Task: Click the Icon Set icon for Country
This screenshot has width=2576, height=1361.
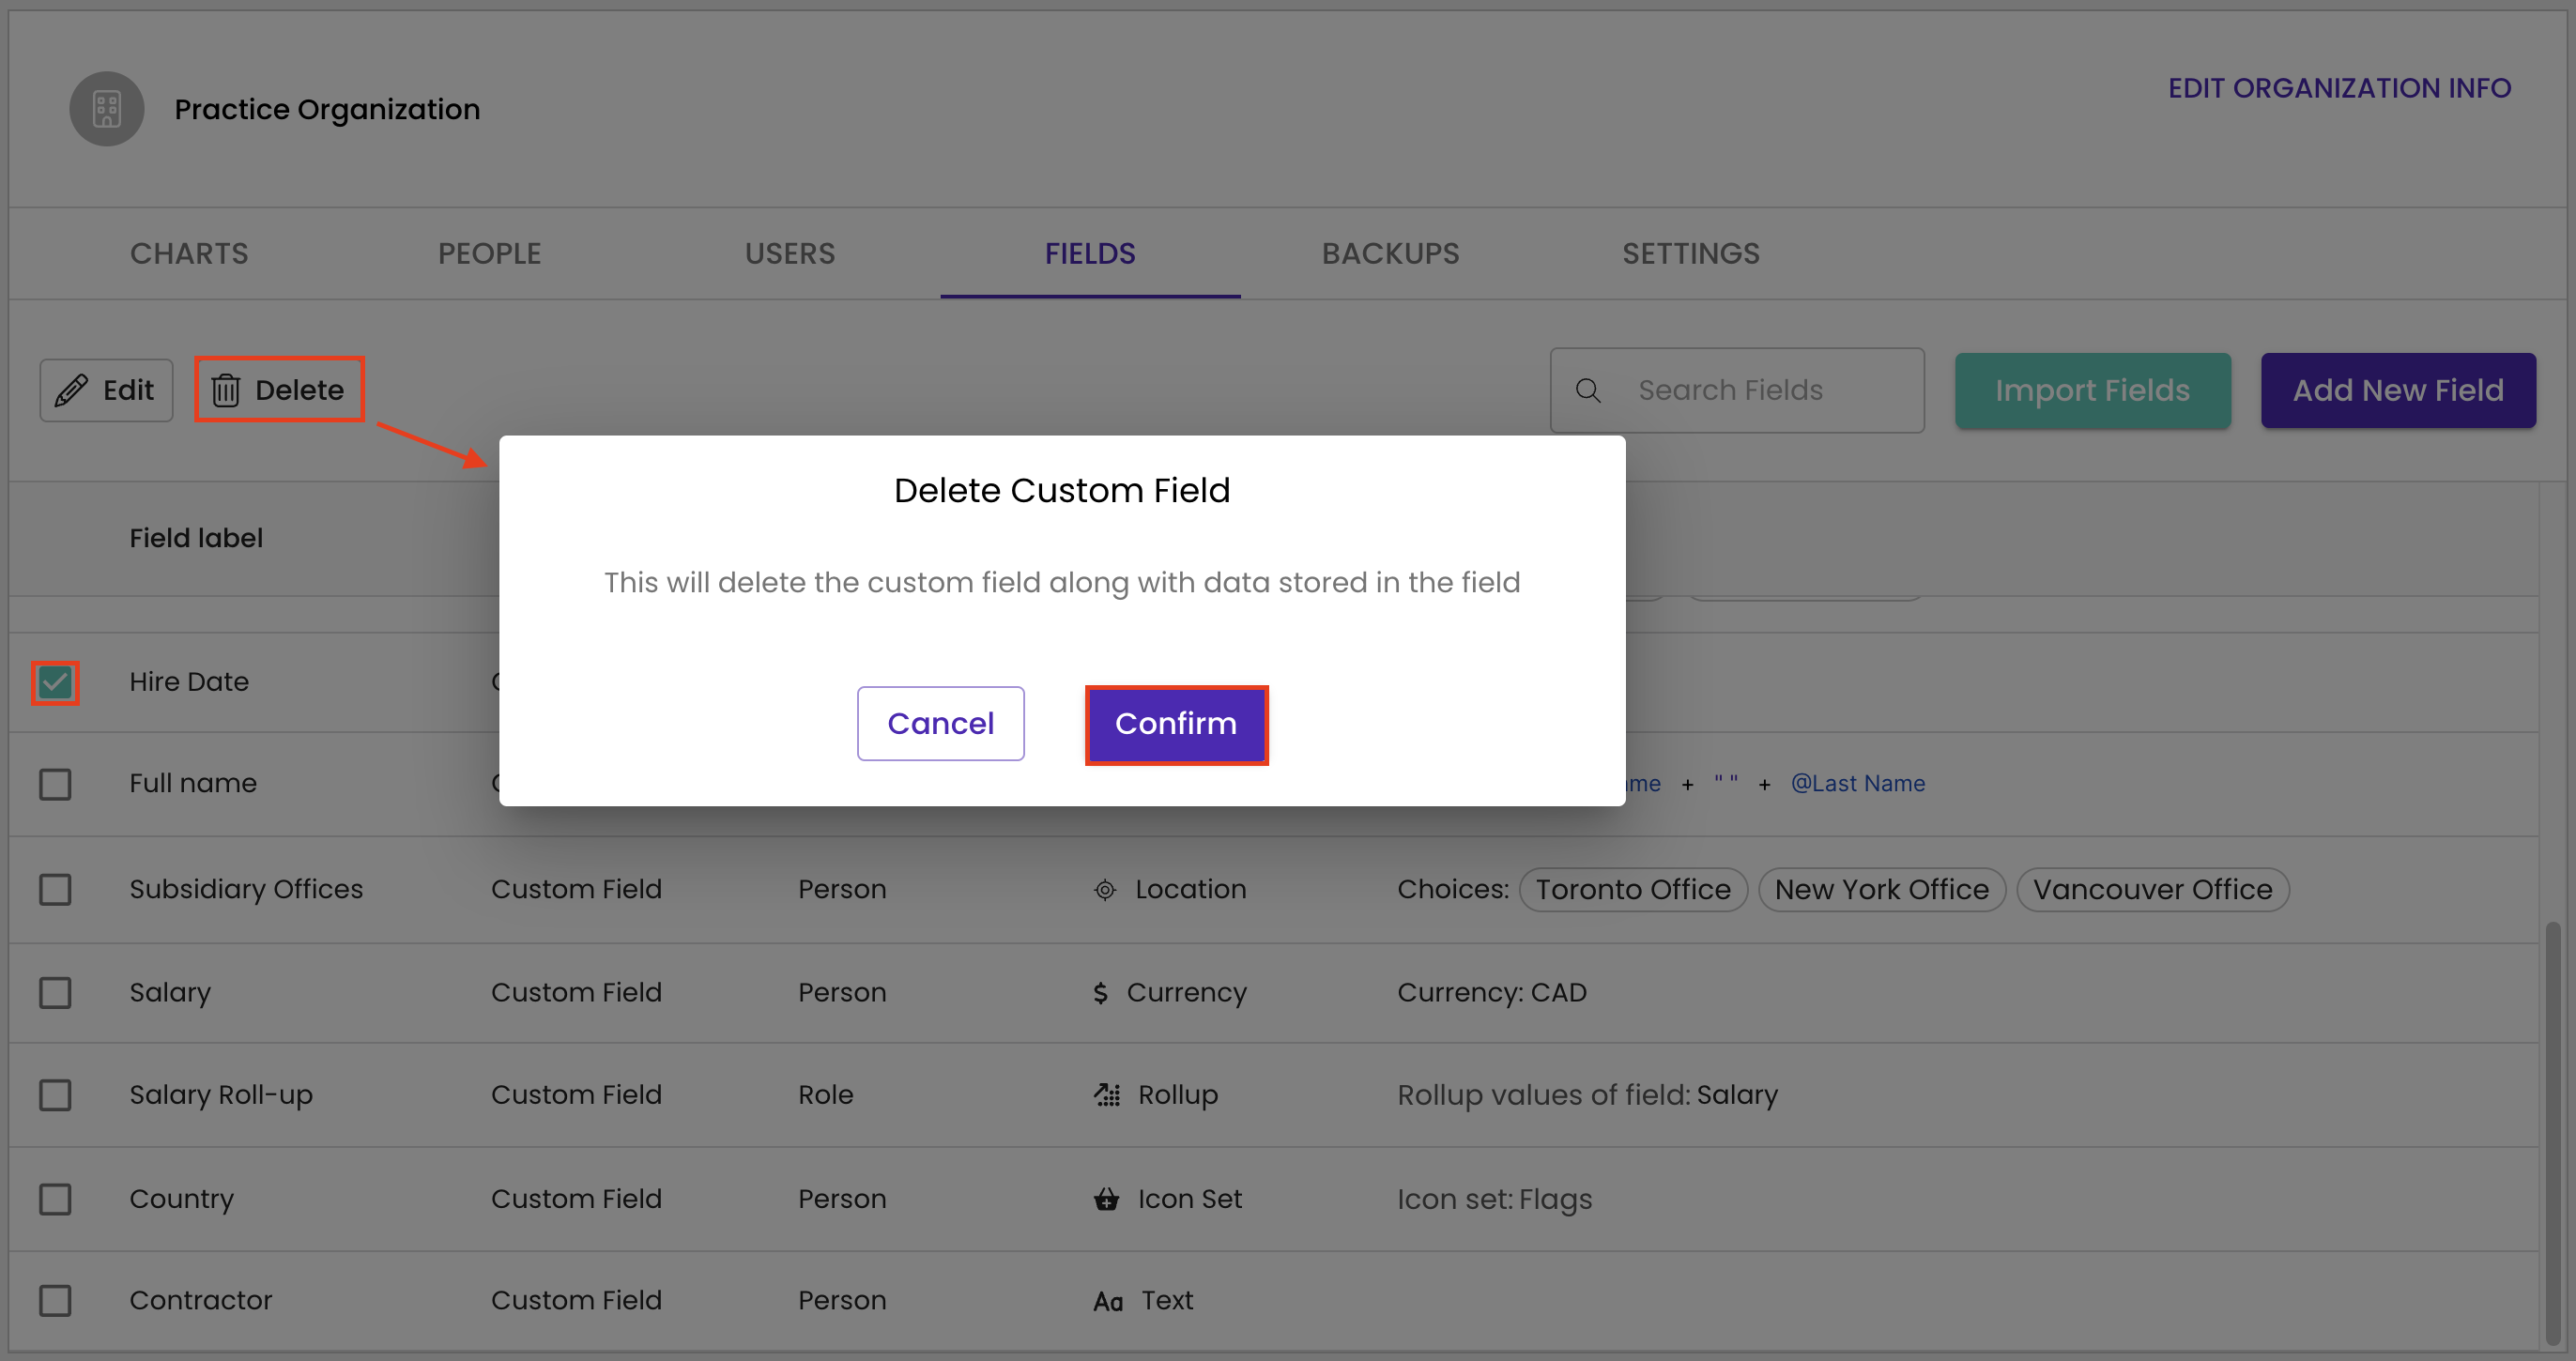Action: pyautogui.click(x=1105, y=1199)
